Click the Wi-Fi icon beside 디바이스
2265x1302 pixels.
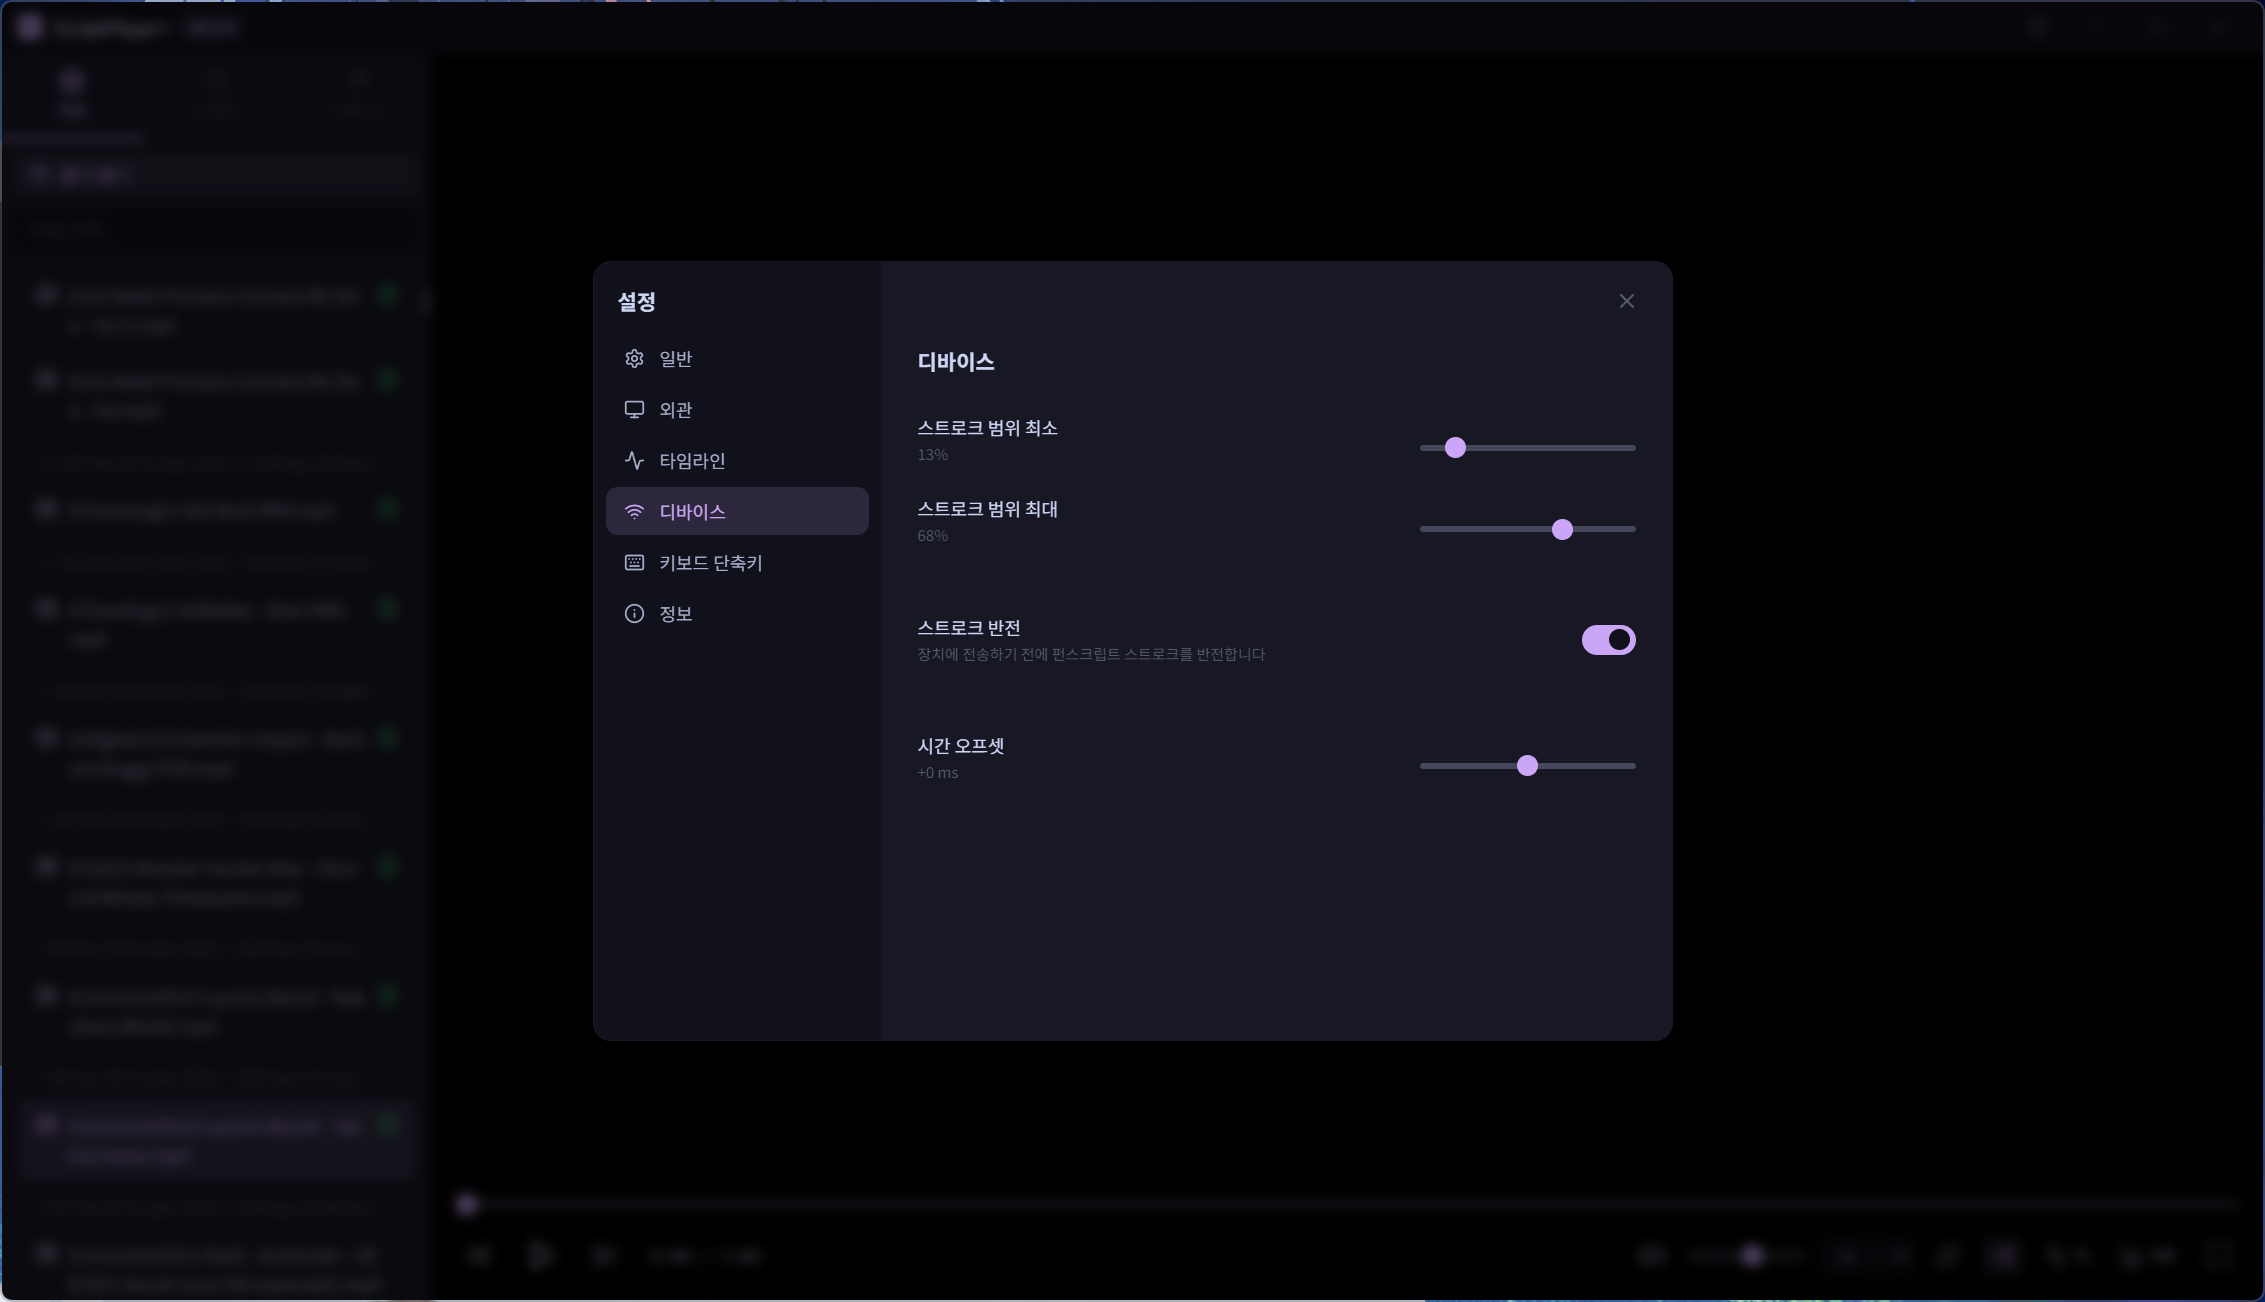634,512
